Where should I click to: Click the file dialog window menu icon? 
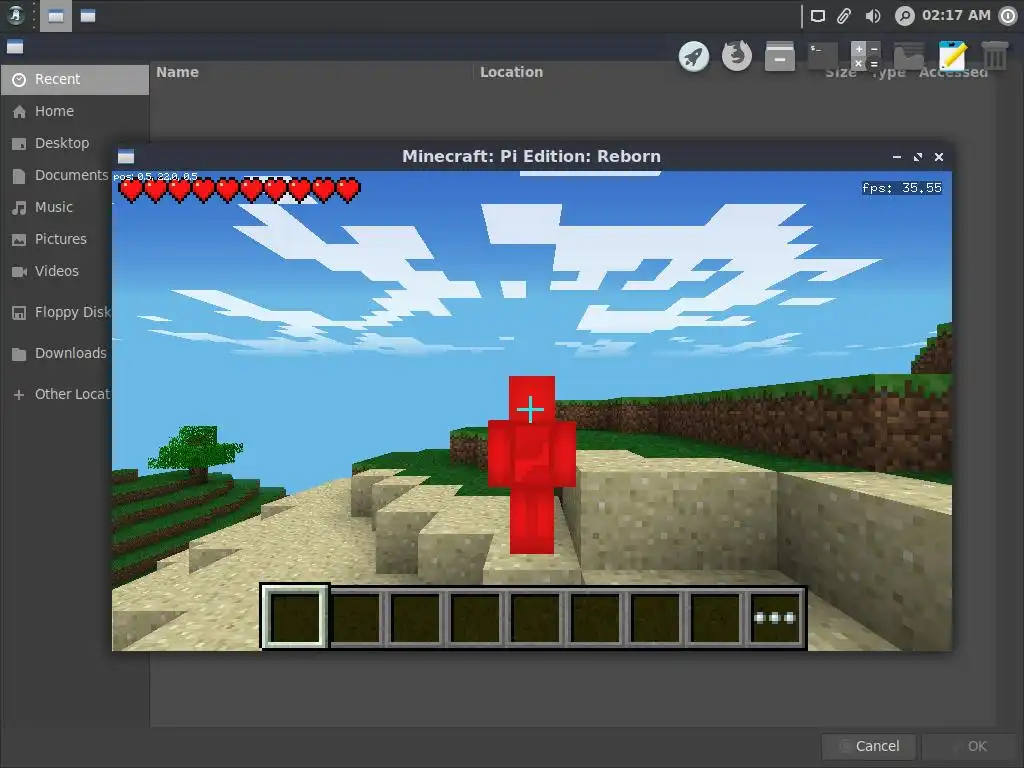15,47
